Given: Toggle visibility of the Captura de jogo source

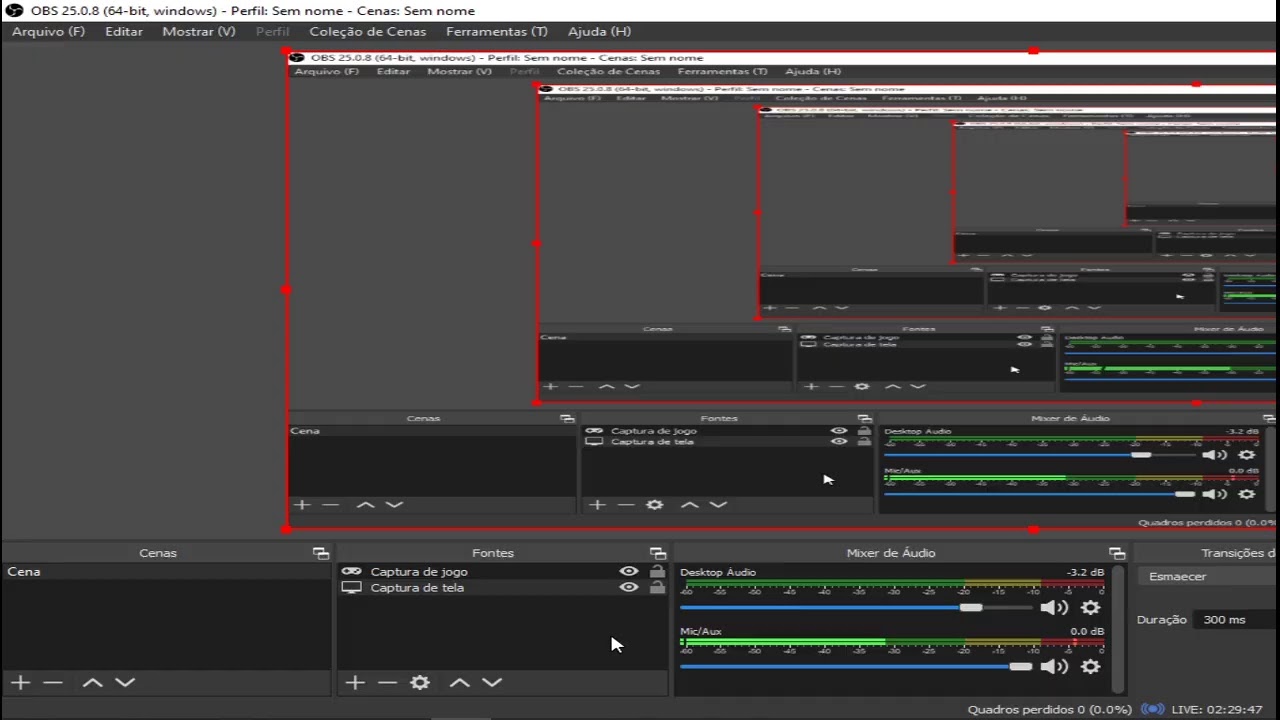Looking at the screenshot, I should (628, 572).
